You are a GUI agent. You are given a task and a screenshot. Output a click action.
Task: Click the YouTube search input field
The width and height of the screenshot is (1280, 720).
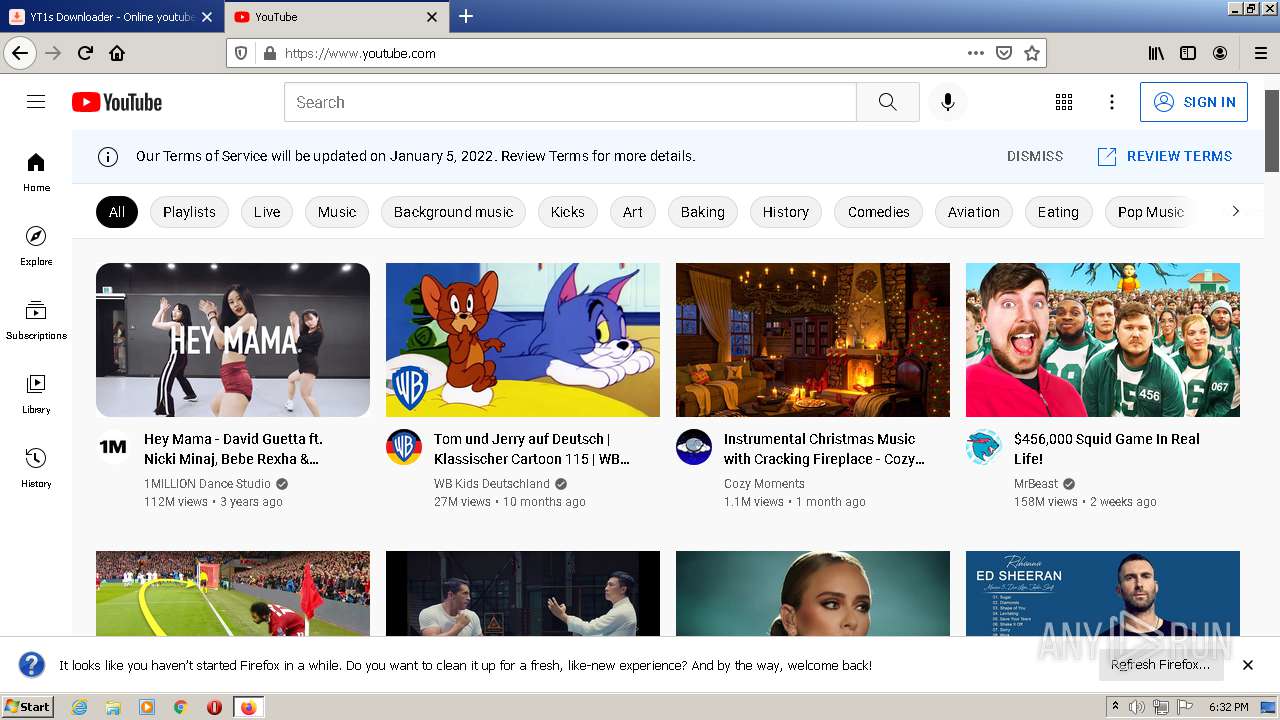[570, 102]
